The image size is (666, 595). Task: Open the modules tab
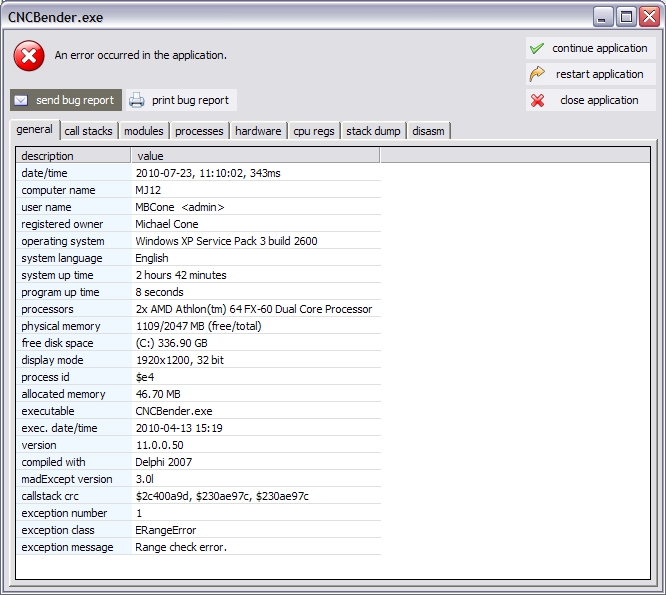[x=144, y=131]
